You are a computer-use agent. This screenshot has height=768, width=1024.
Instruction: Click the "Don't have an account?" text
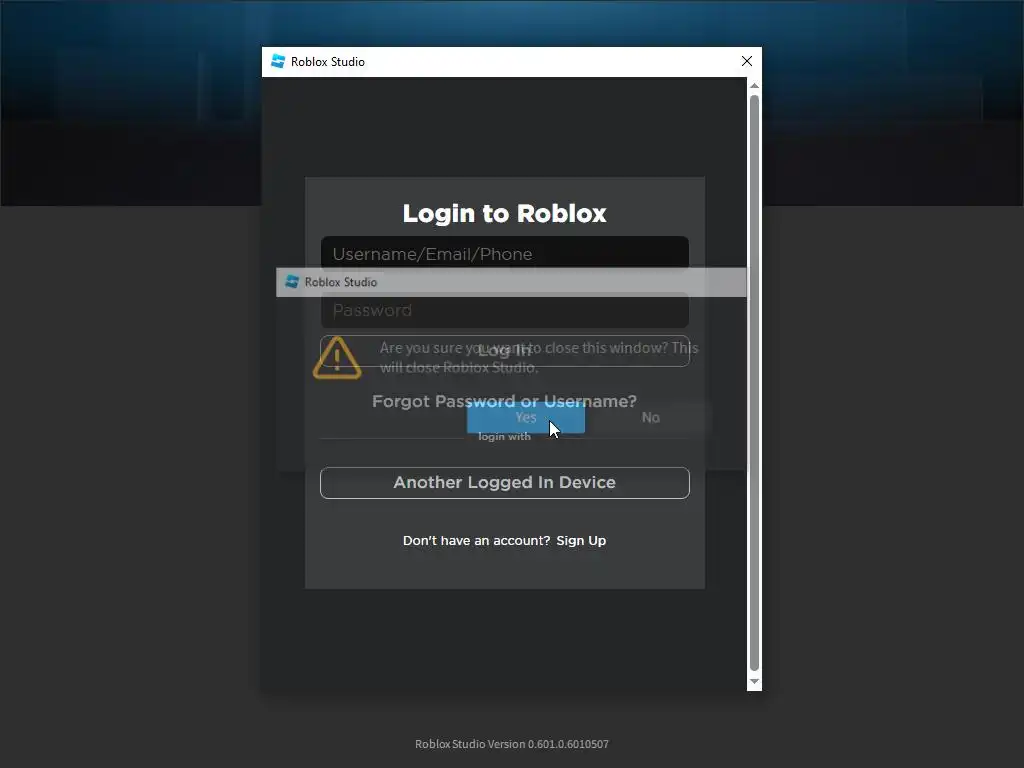[477, 541]
